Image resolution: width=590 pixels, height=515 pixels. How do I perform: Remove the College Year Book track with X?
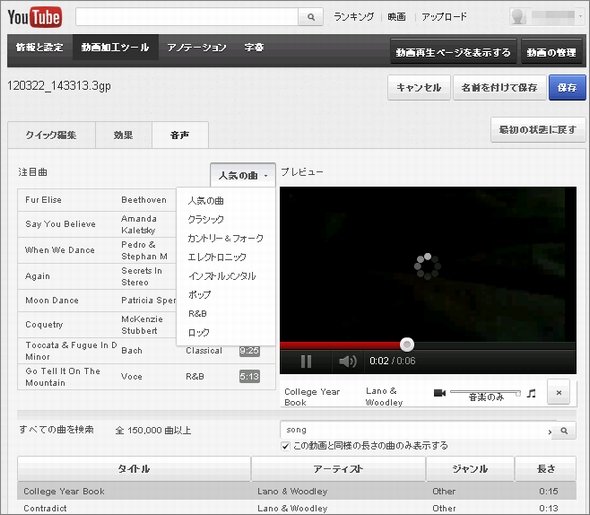pyautogui.click(x=559, y=392)
